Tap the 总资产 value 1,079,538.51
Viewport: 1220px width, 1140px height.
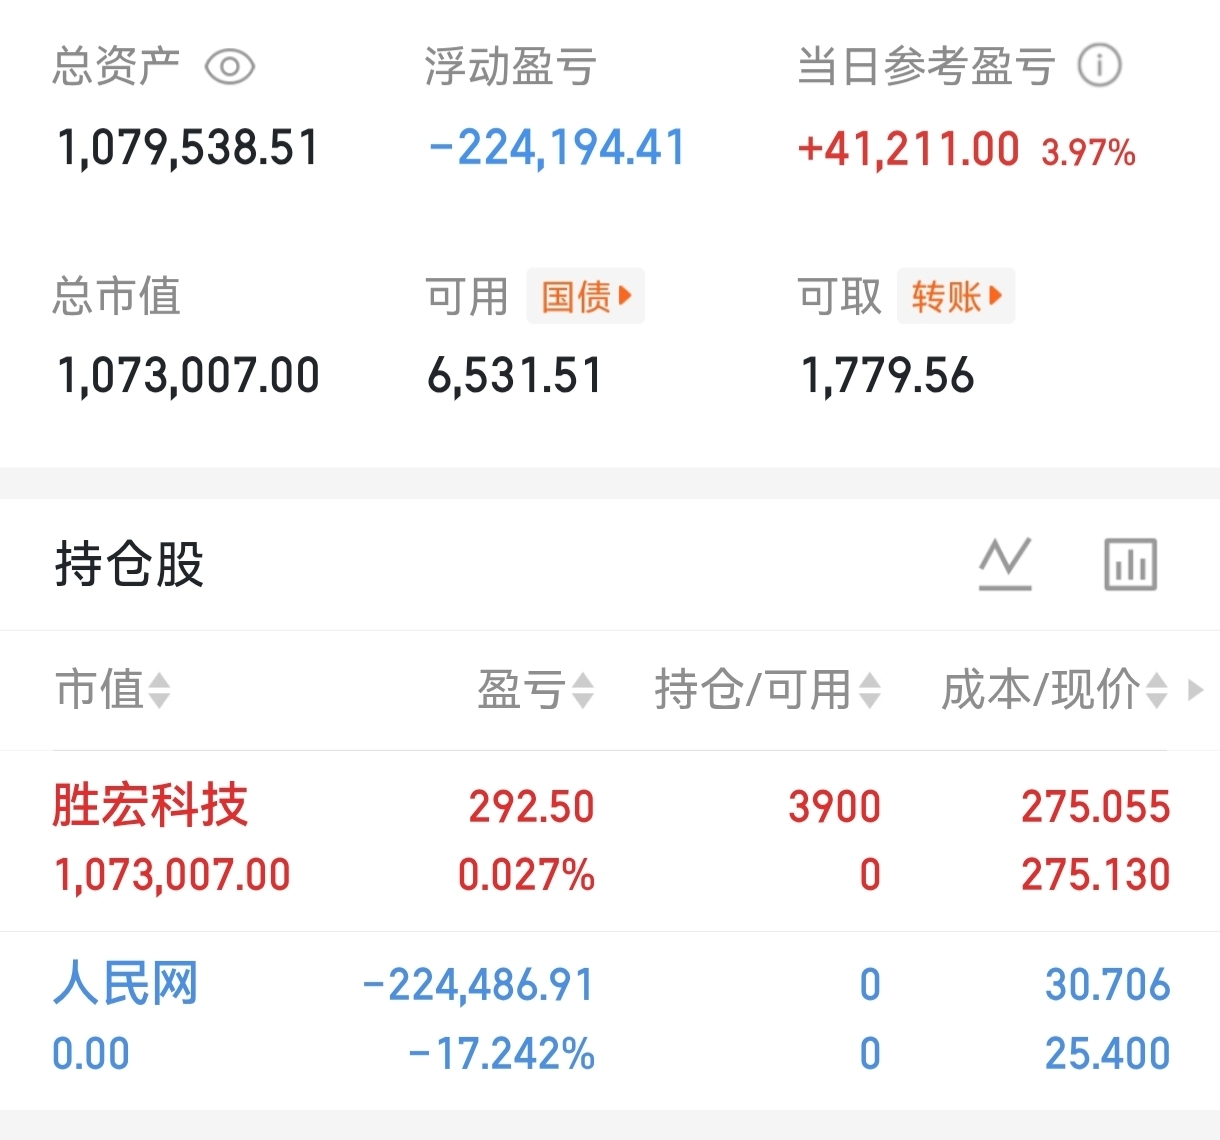tap(188, 148)
